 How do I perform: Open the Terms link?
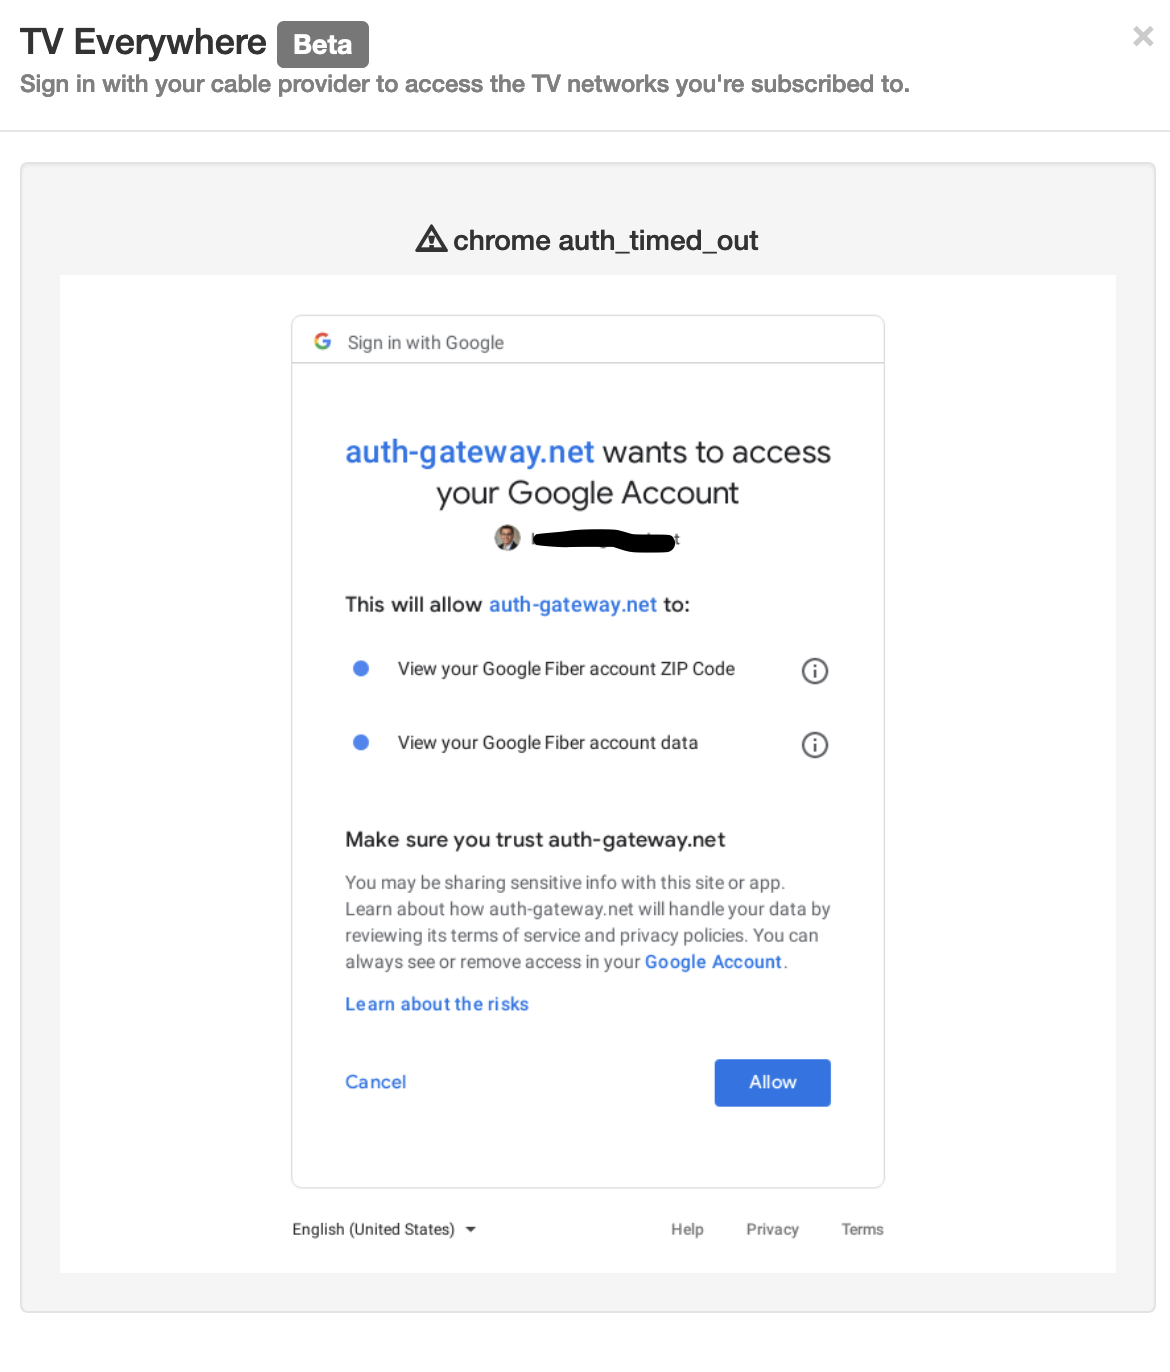click(x=862, y=1229)
